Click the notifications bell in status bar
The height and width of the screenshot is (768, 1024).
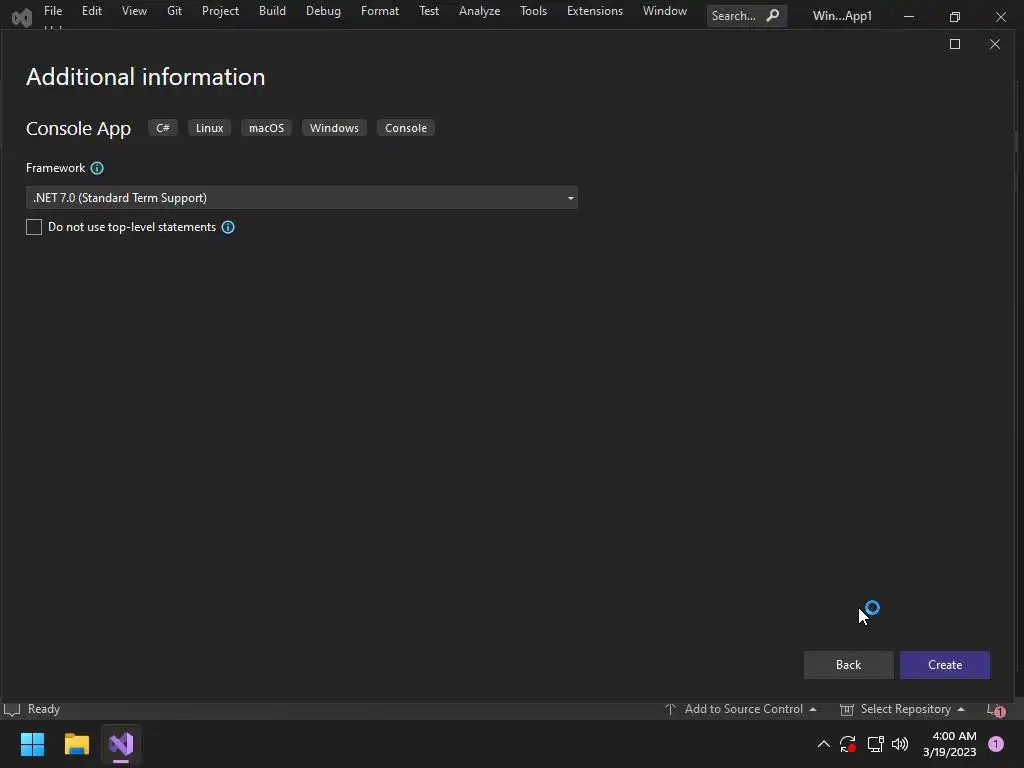click(997, 710)
